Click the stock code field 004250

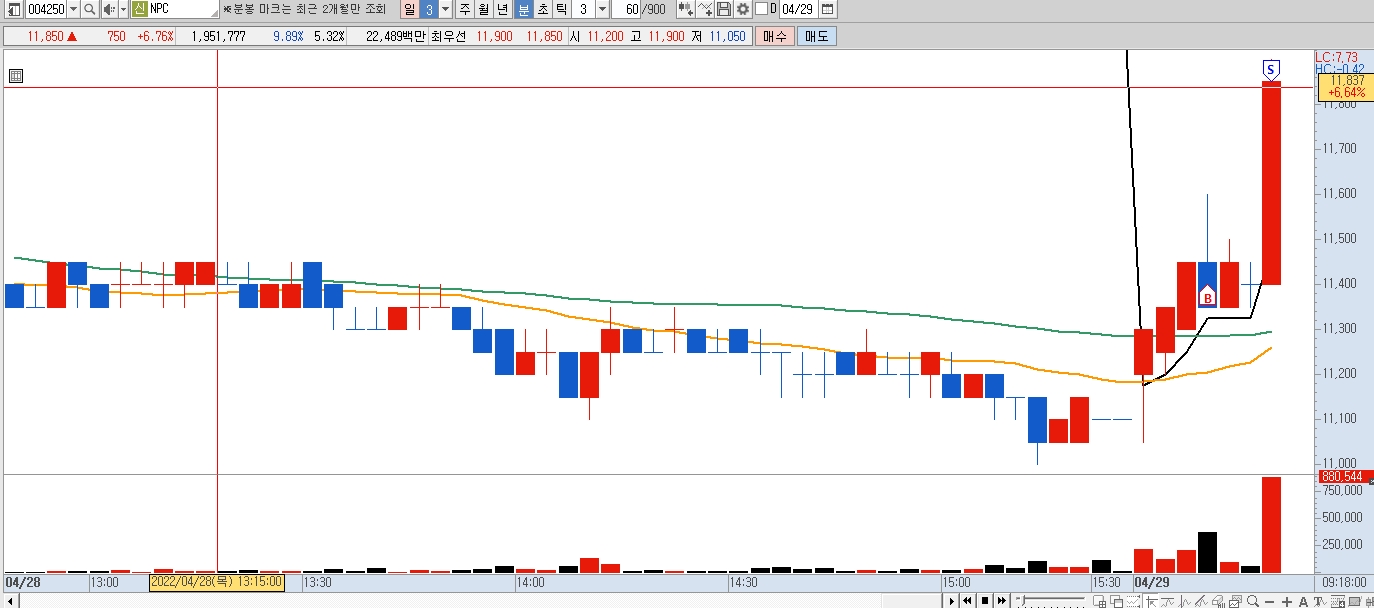tap(45, 9)
